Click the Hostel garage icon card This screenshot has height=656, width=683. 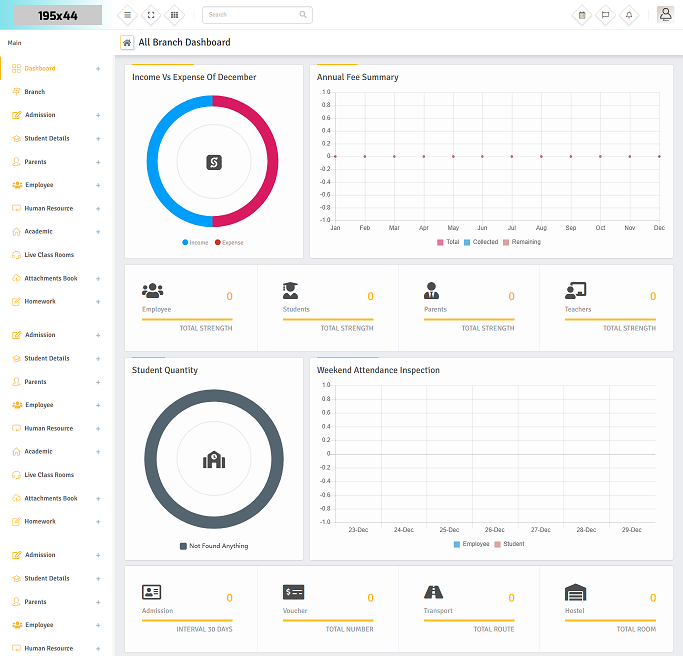575,592
